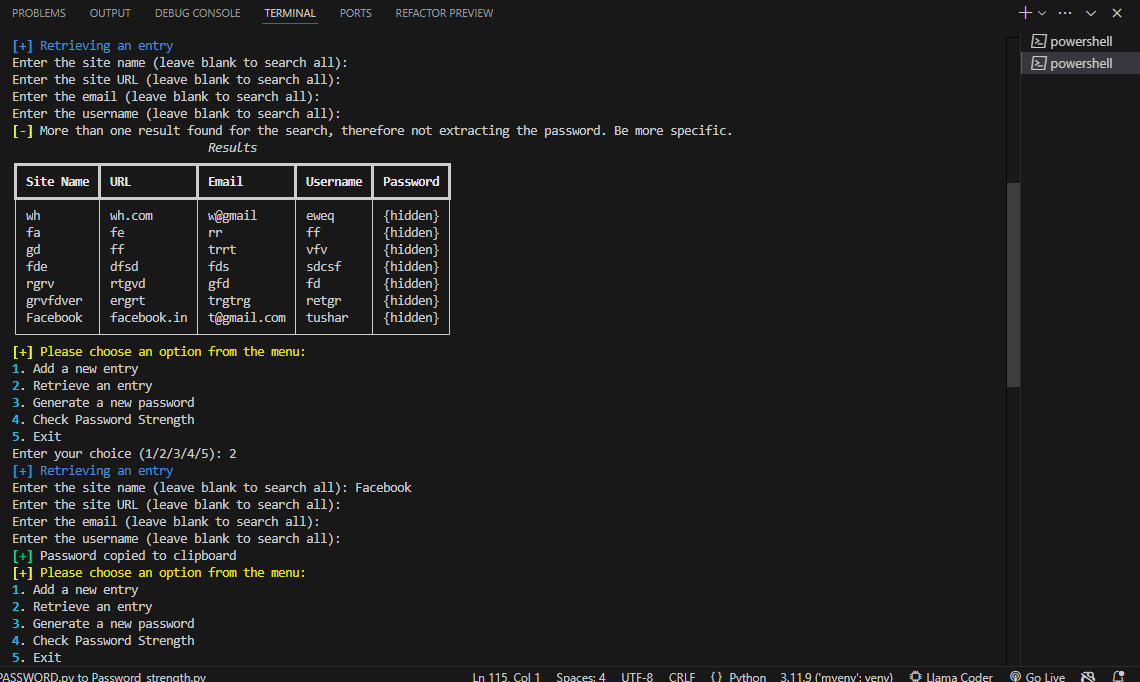Start Go Live server

[x=1037, y=676]
